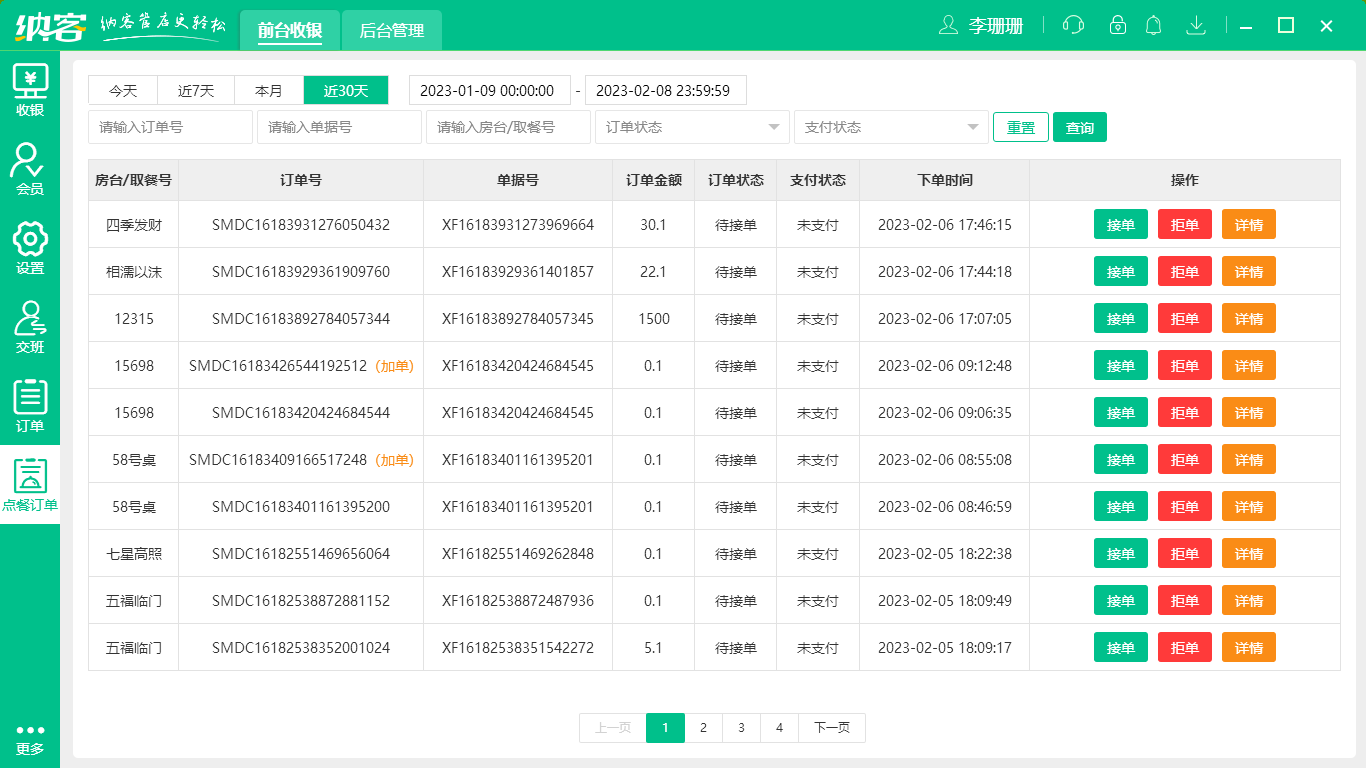Click the lock screen icon
This screenshot has height=768, width=1366.
coord(1118,26)
